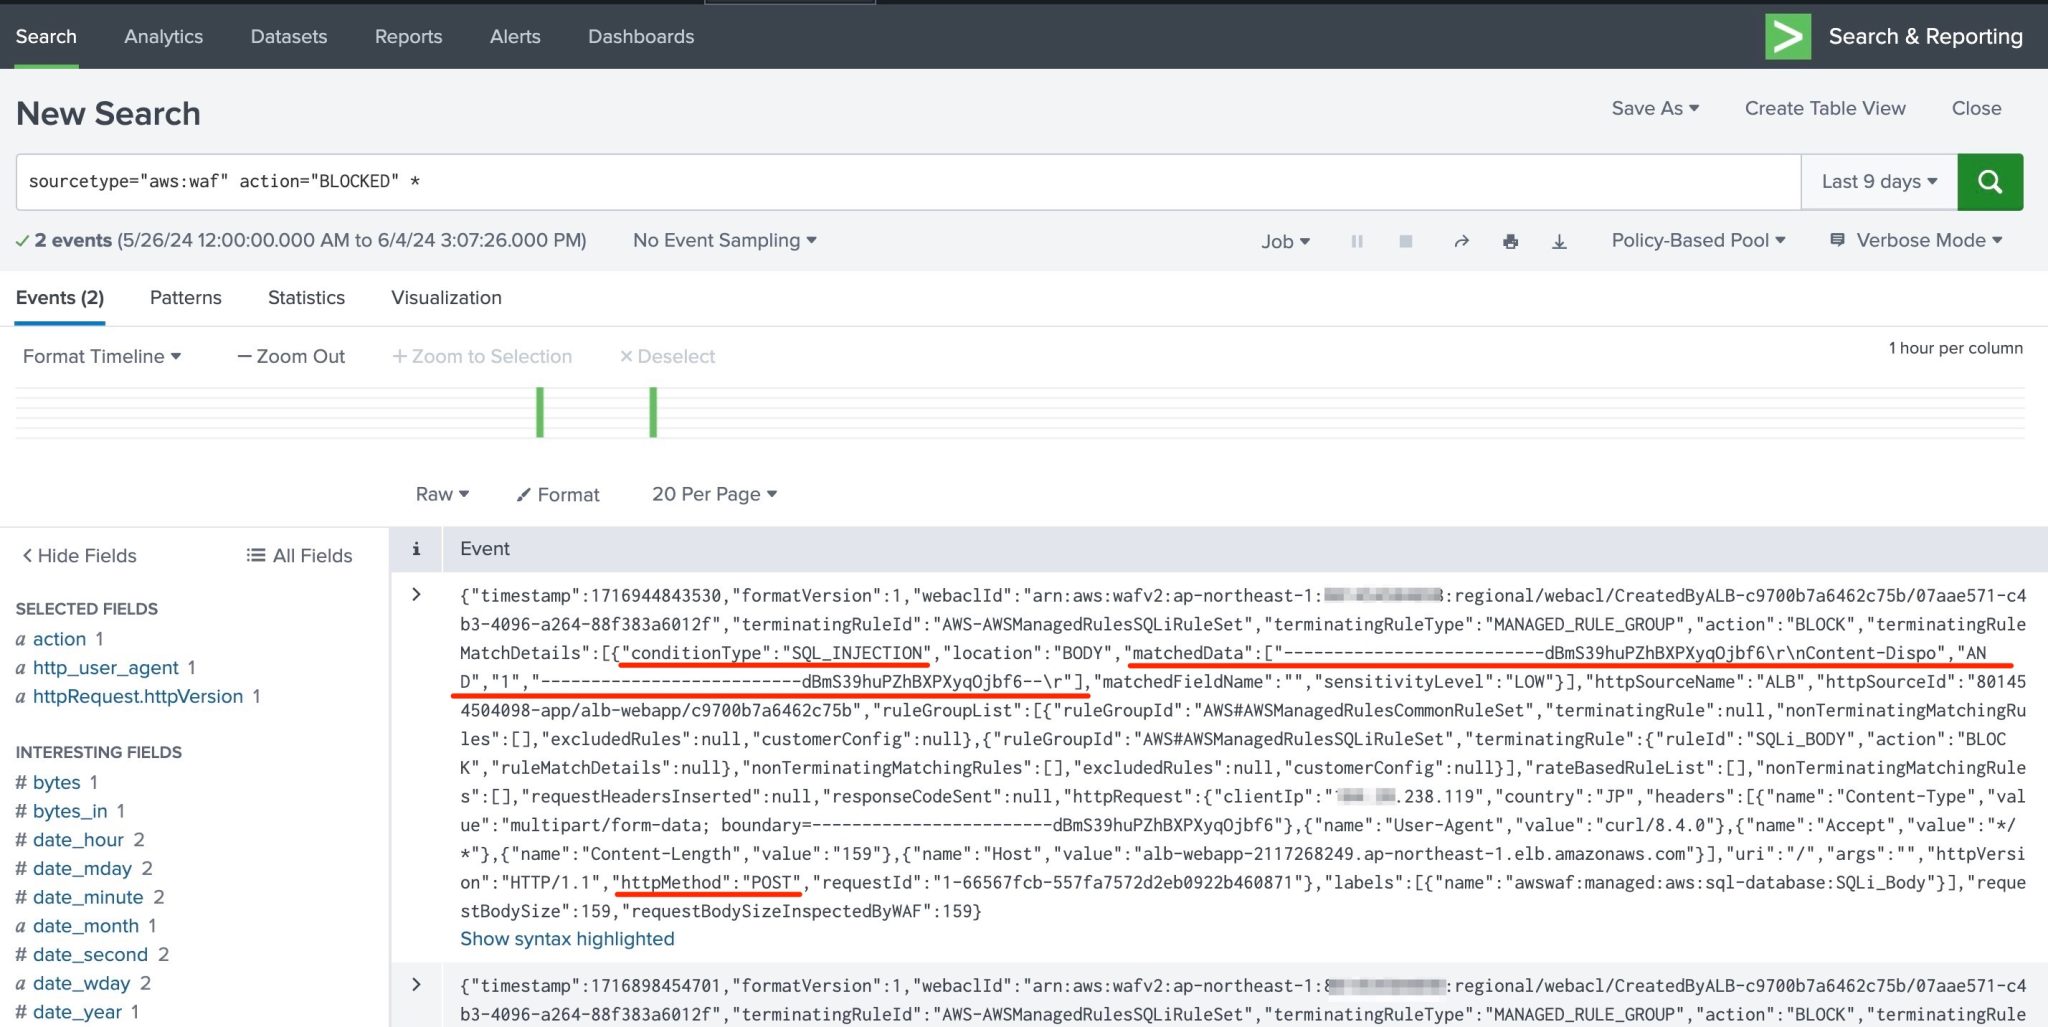Select a green bar in the event timeline

pyautogui.click(x=540, y=410)
